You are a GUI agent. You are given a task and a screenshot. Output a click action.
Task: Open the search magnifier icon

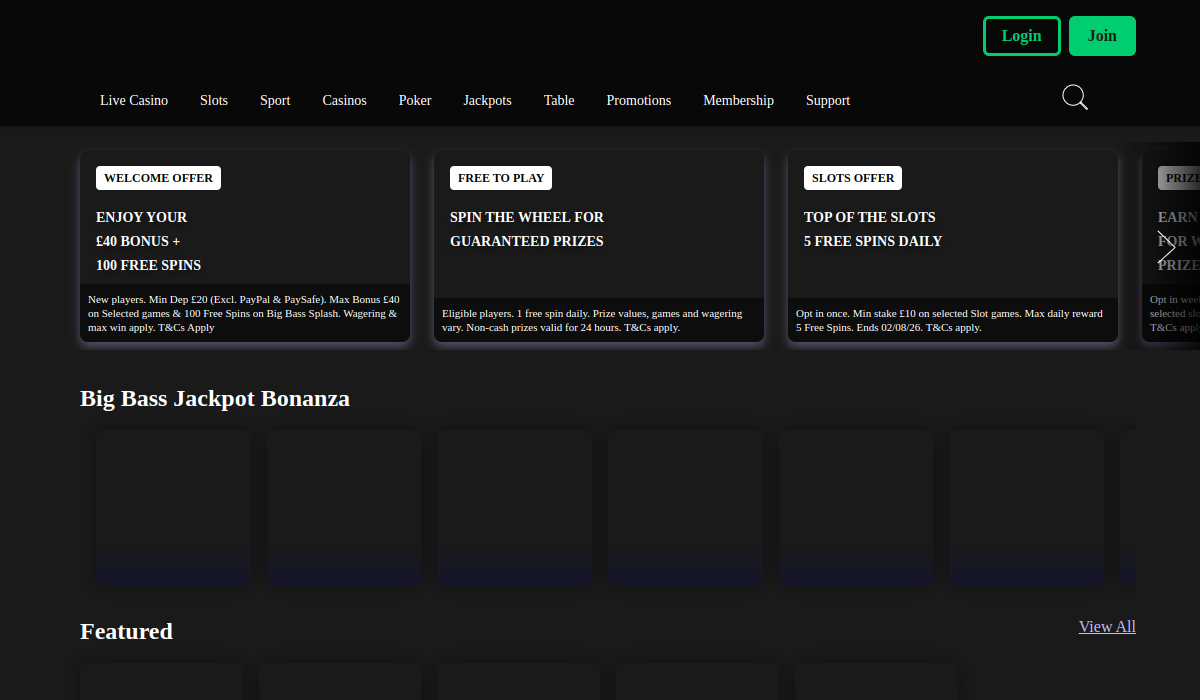click(x=1075, y=98)
